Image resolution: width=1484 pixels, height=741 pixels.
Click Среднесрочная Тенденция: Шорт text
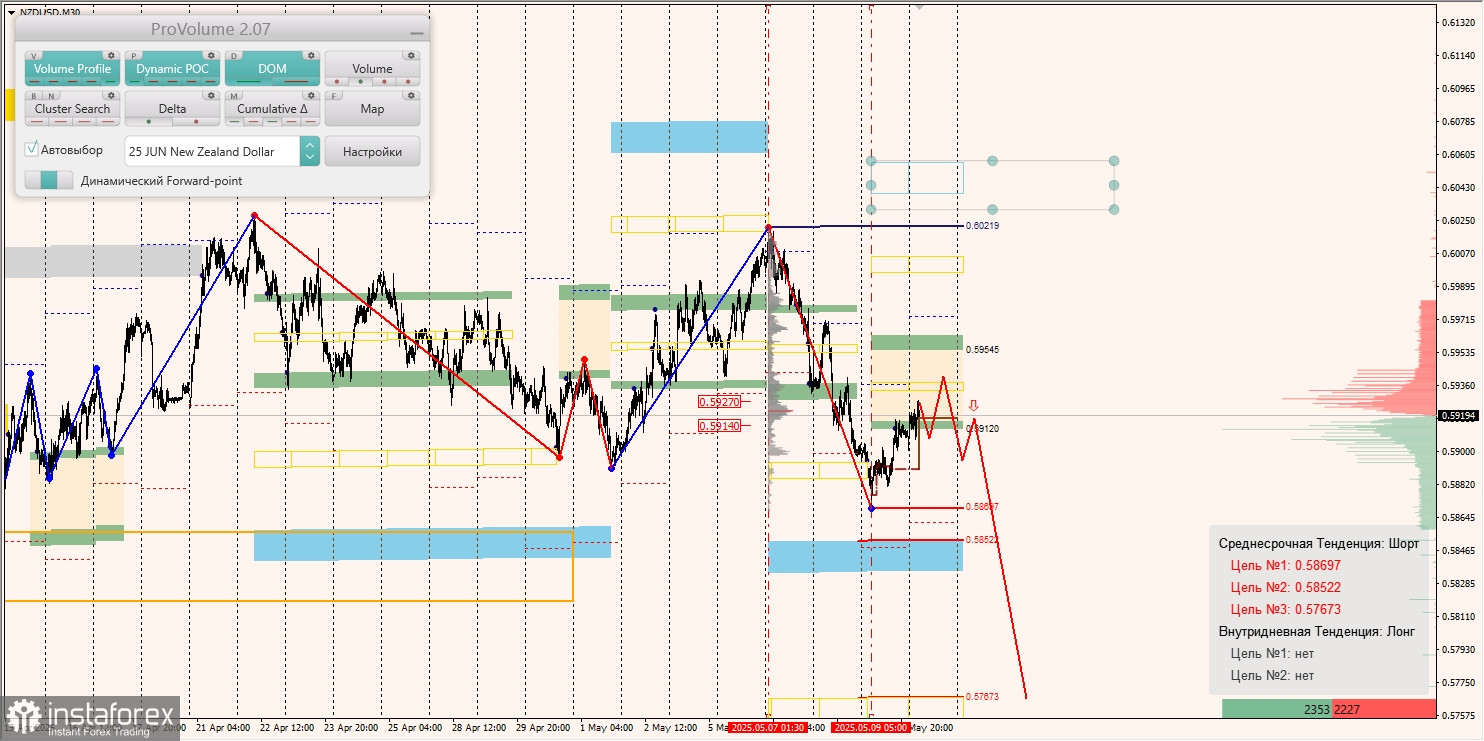[x=1318, y=543]
